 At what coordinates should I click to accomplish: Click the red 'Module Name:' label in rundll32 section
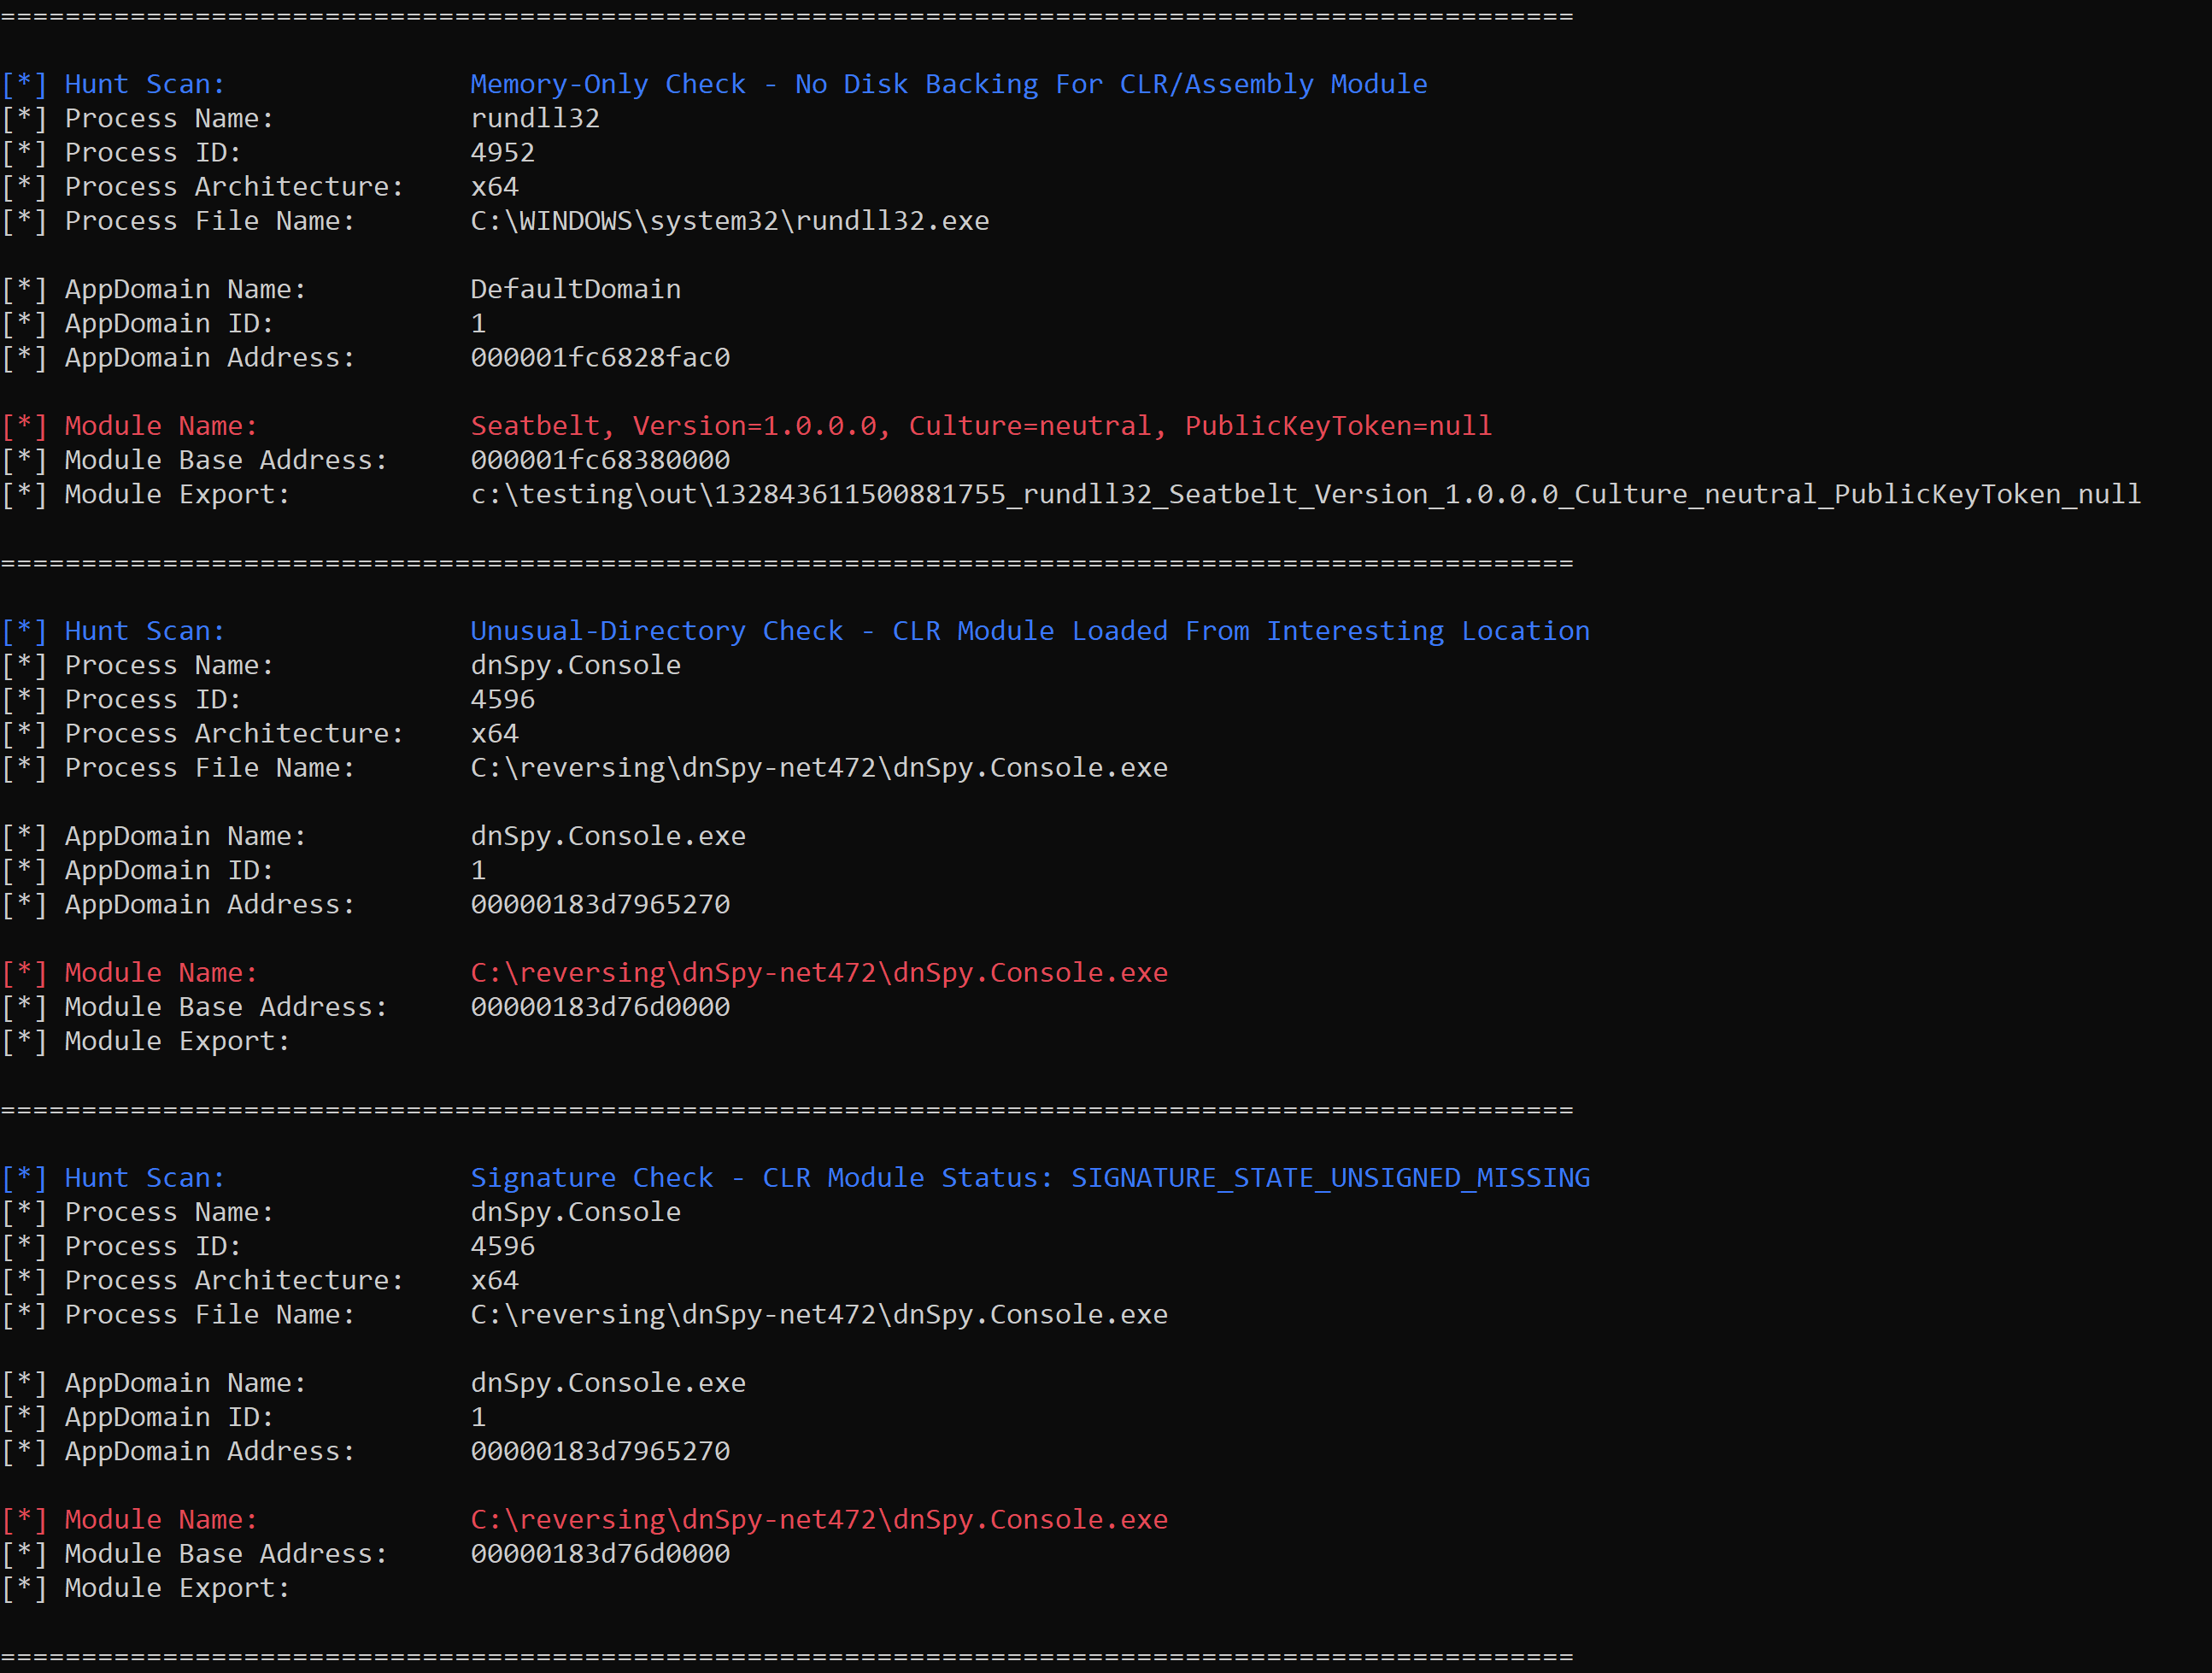coord(161,427)
